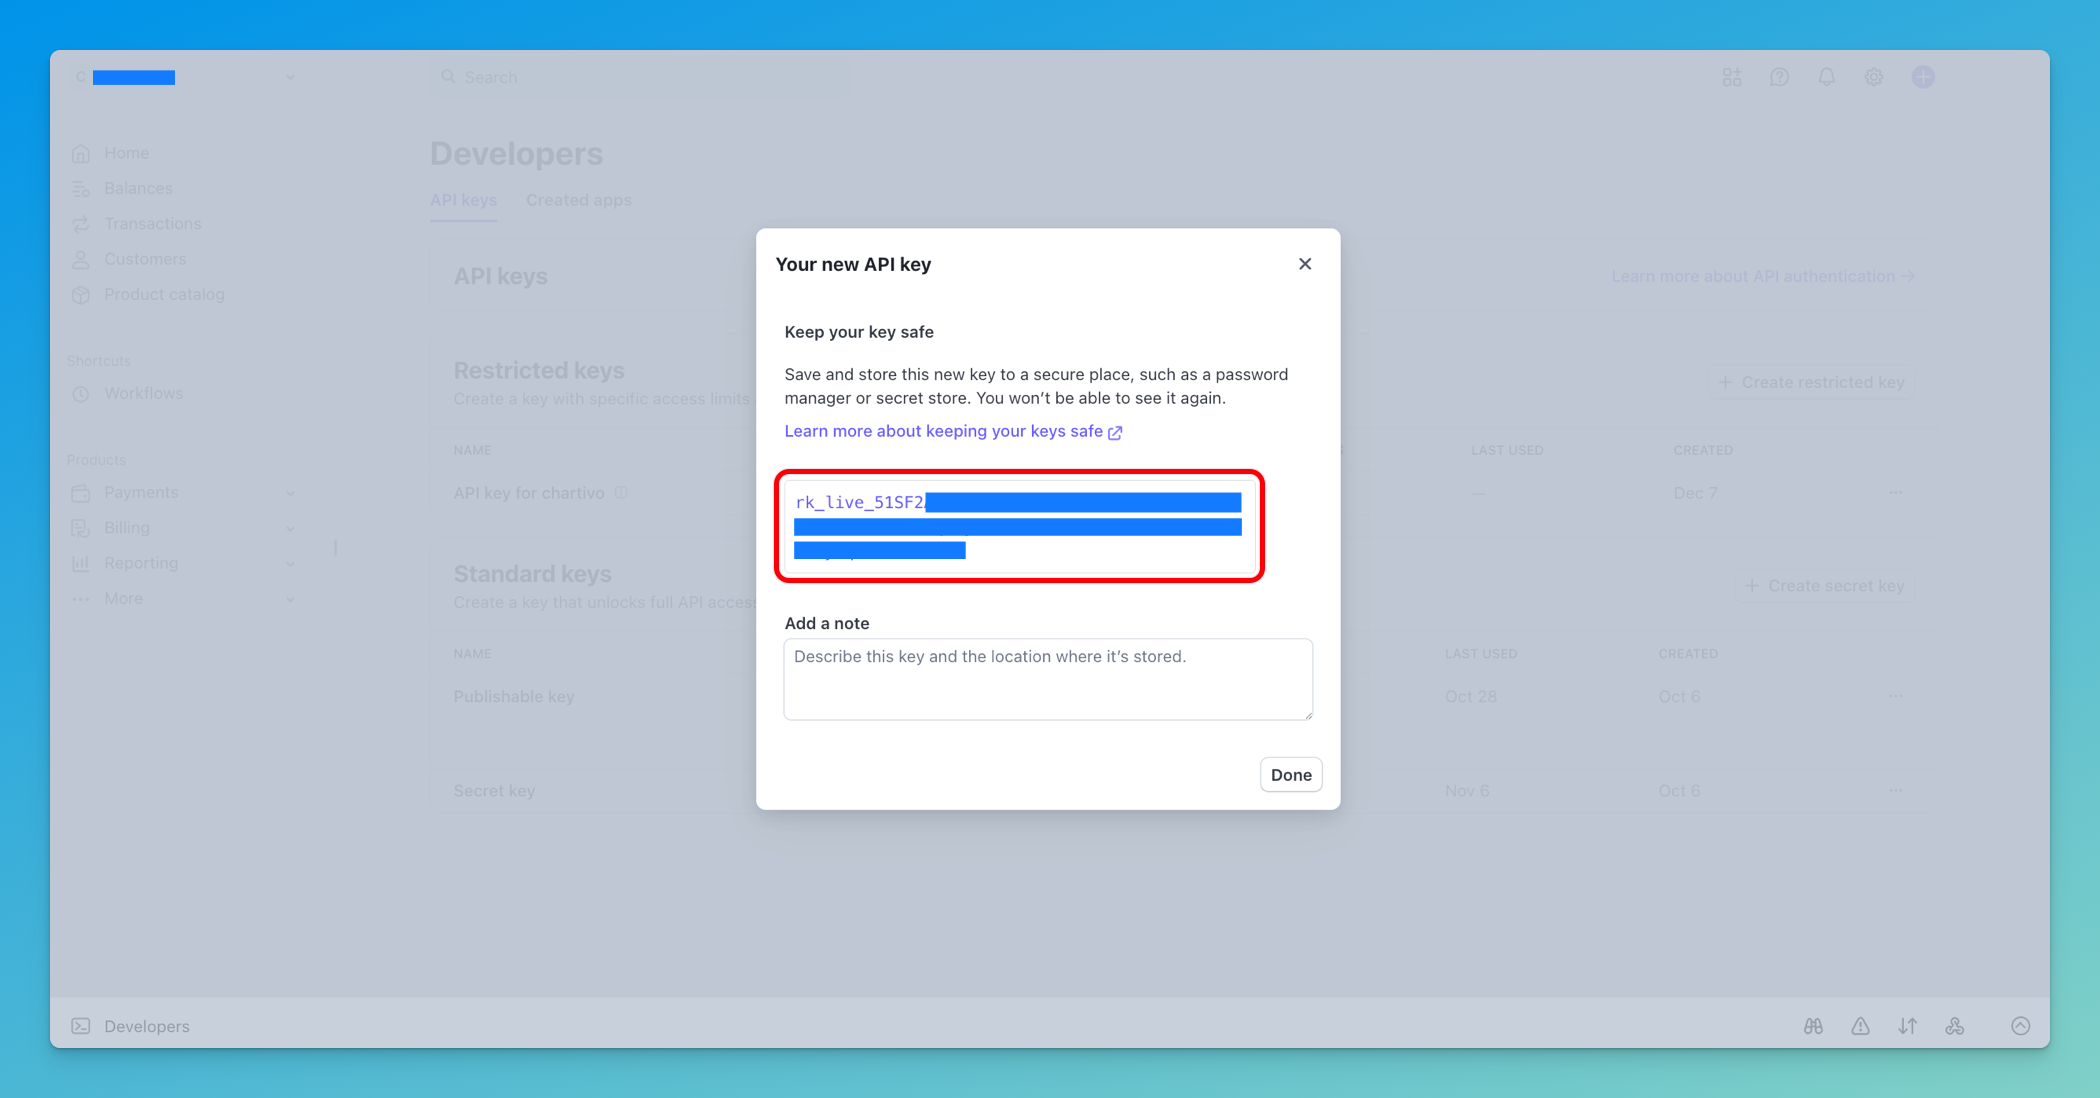
Task: Open the notifications bell icon
Action: click(1826, 76)
